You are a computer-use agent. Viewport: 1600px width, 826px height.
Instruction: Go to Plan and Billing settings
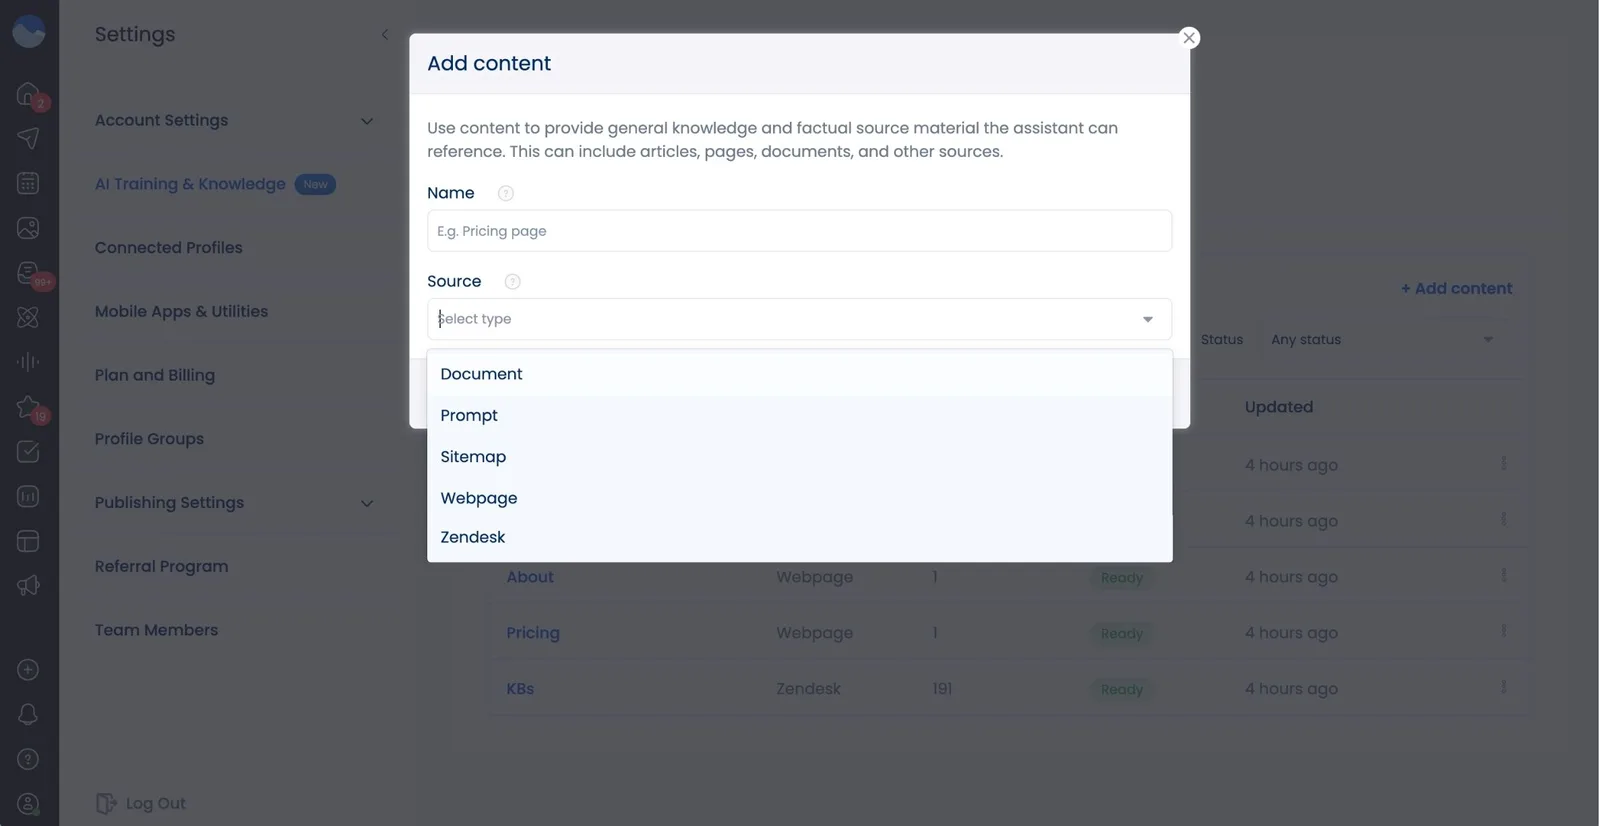(154, 375)
